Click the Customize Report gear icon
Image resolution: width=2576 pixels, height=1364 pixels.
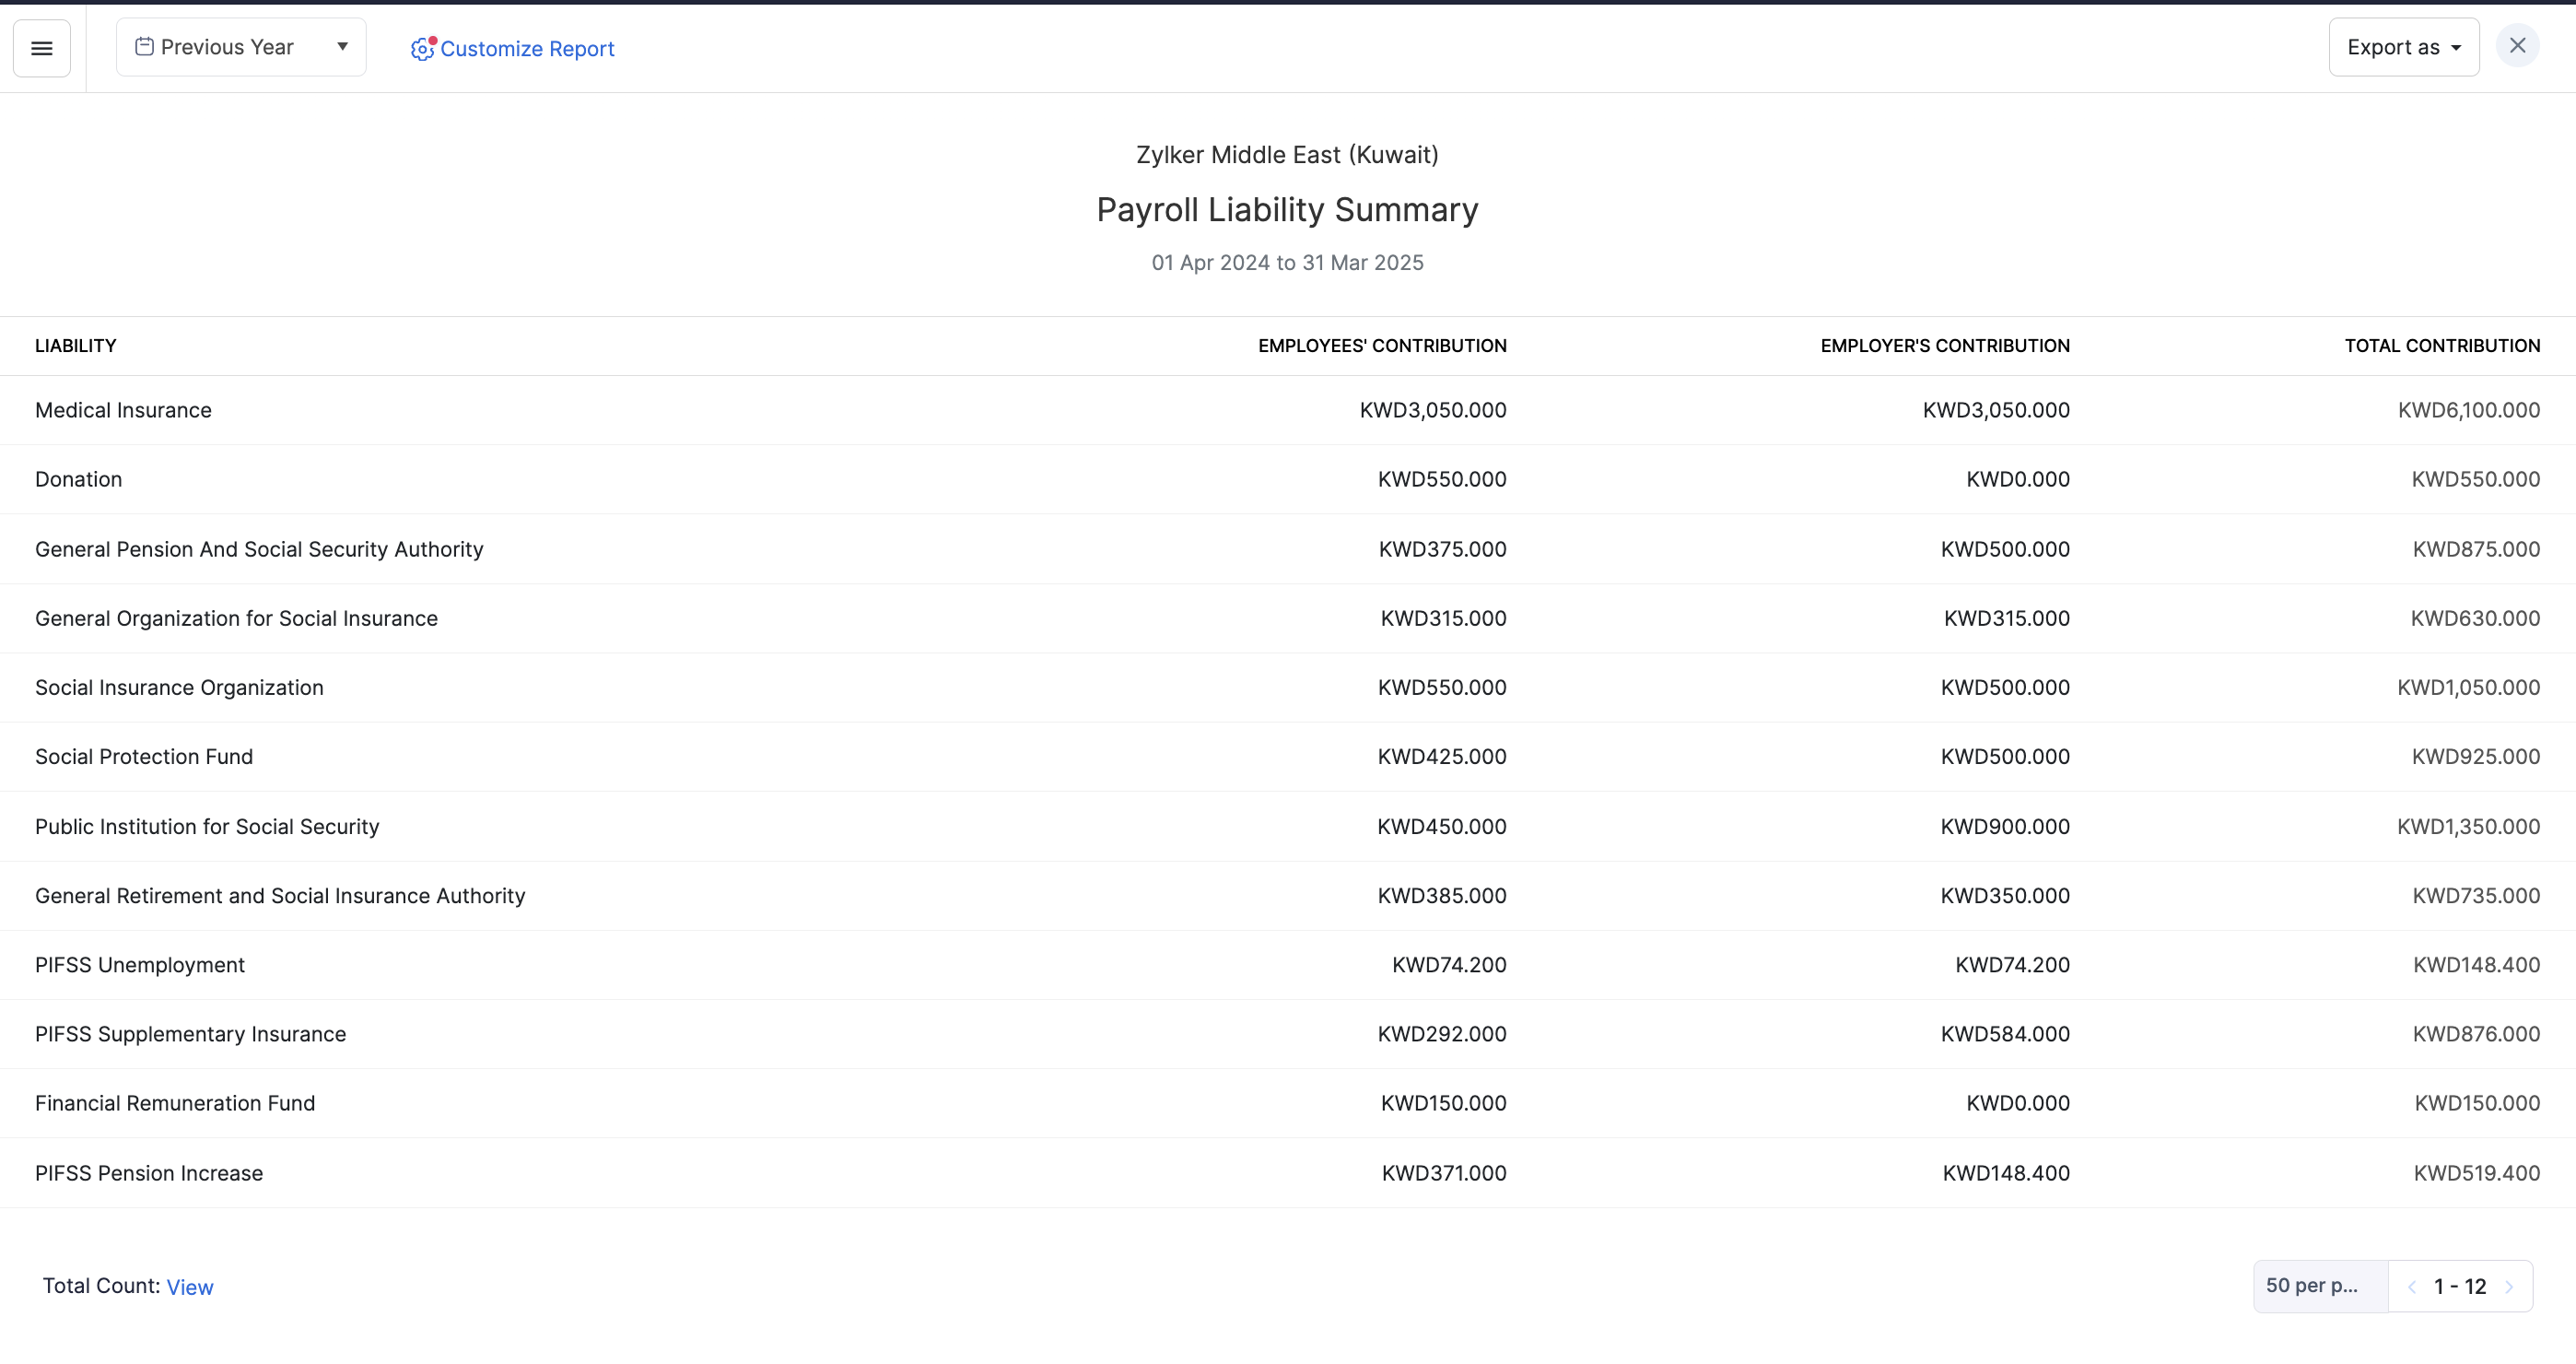(x=422, y=49)
